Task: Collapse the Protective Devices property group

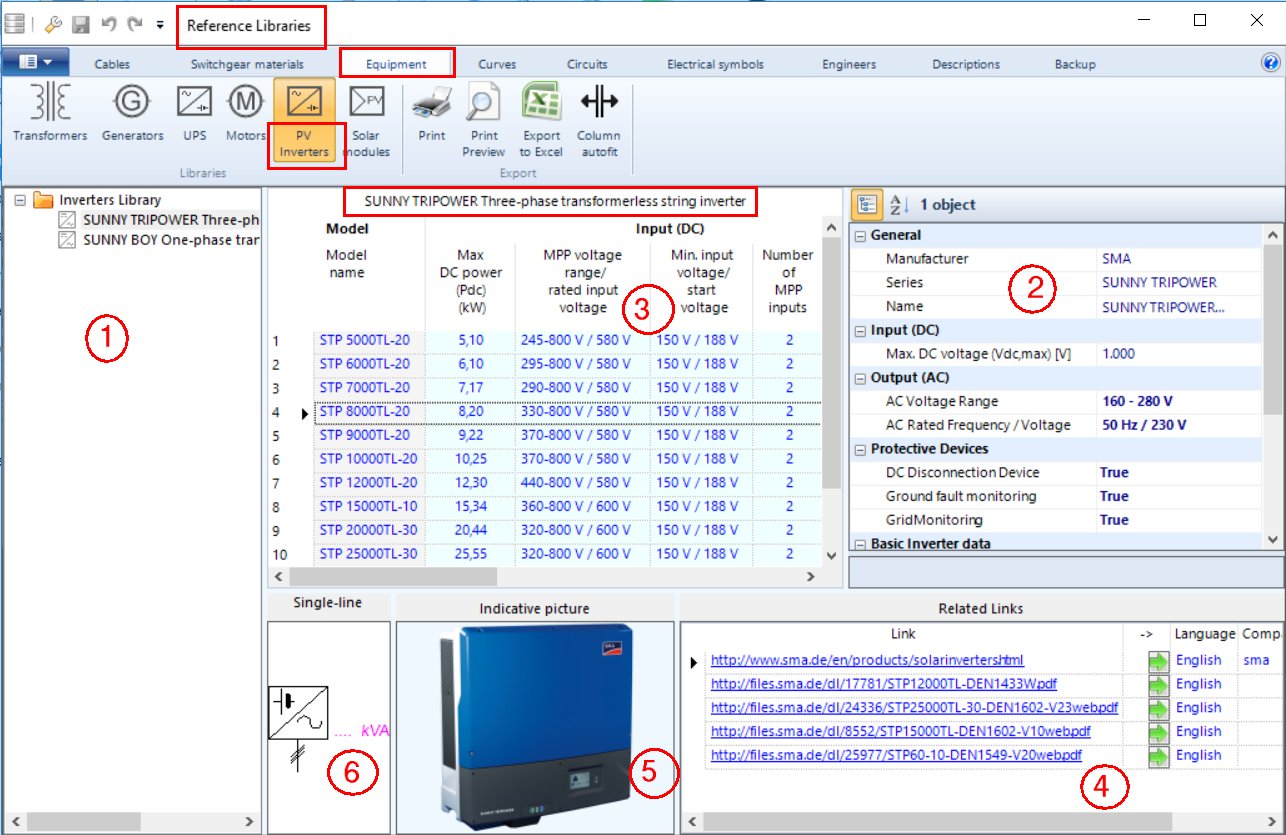Action: pos(858,448)
